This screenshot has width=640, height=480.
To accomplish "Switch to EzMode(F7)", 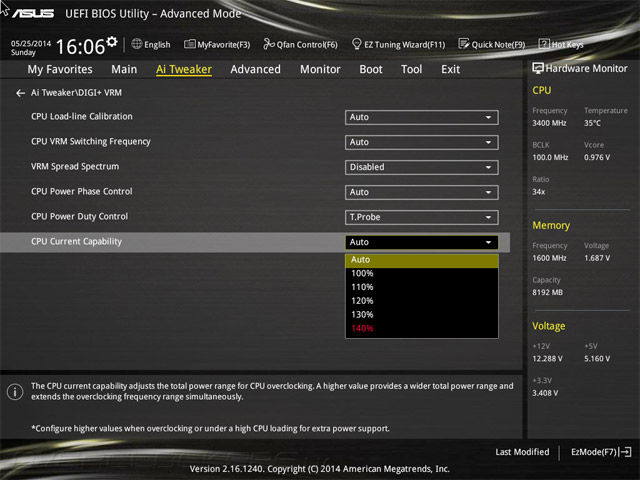I will (x=601, y=452).
